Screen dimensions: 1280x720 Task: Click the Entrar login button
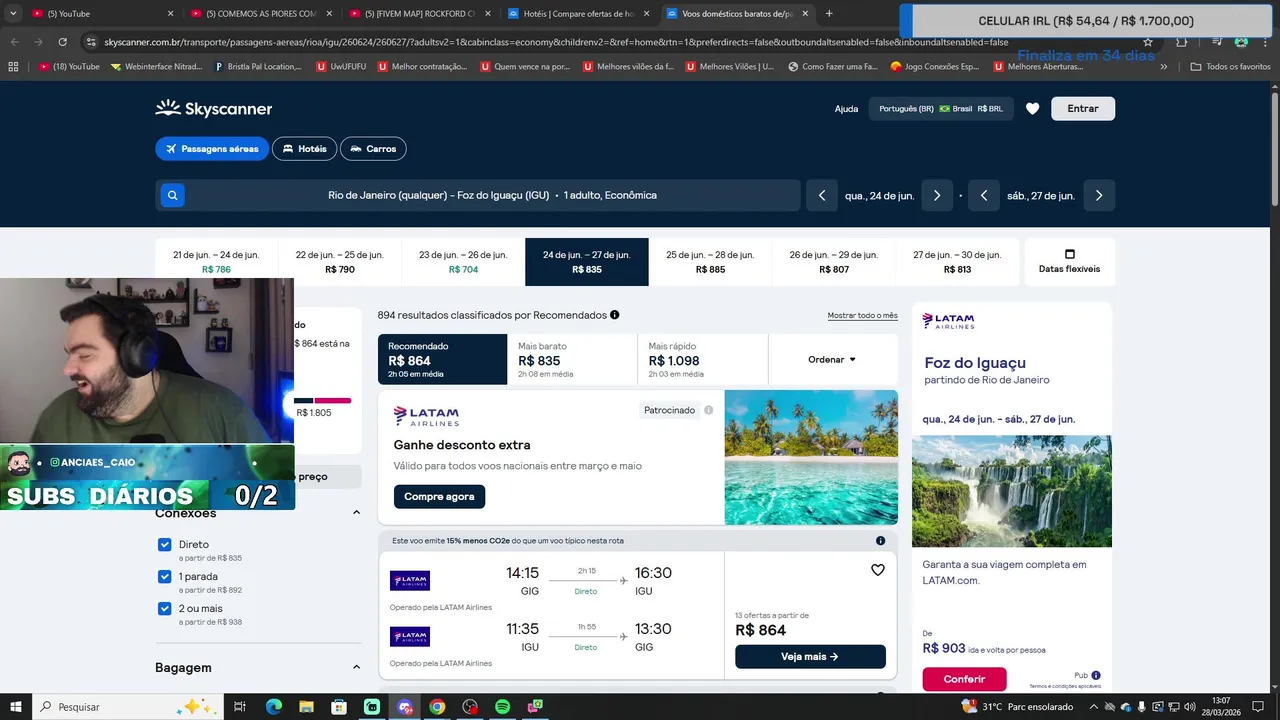[1083, 109]
